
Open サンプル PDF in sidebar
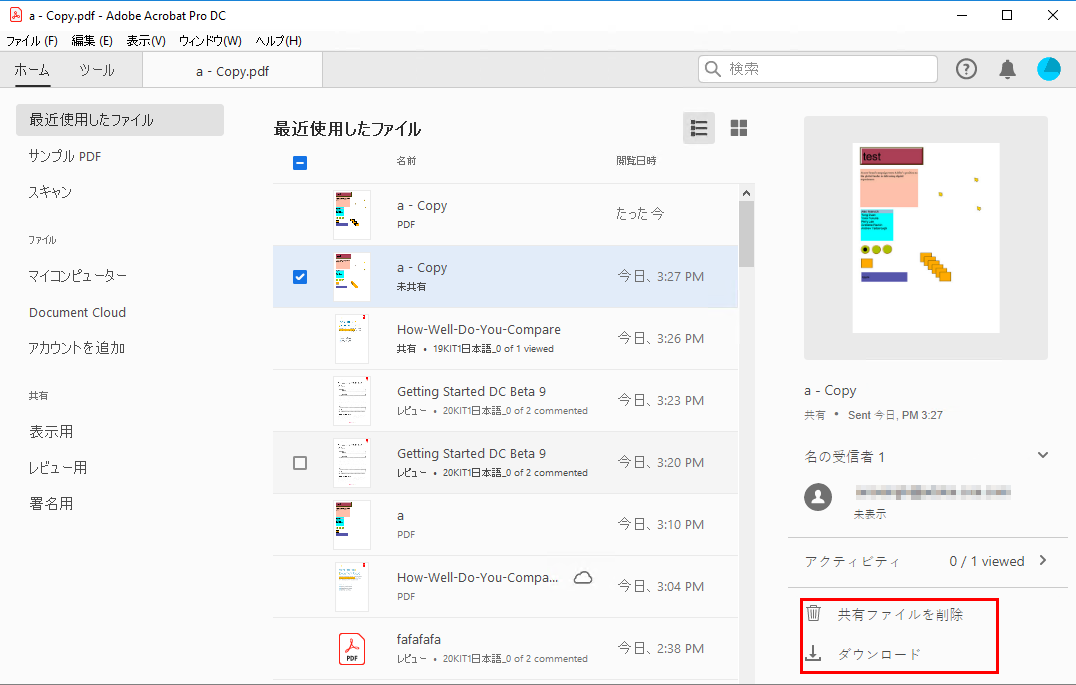tap(65, 156)
